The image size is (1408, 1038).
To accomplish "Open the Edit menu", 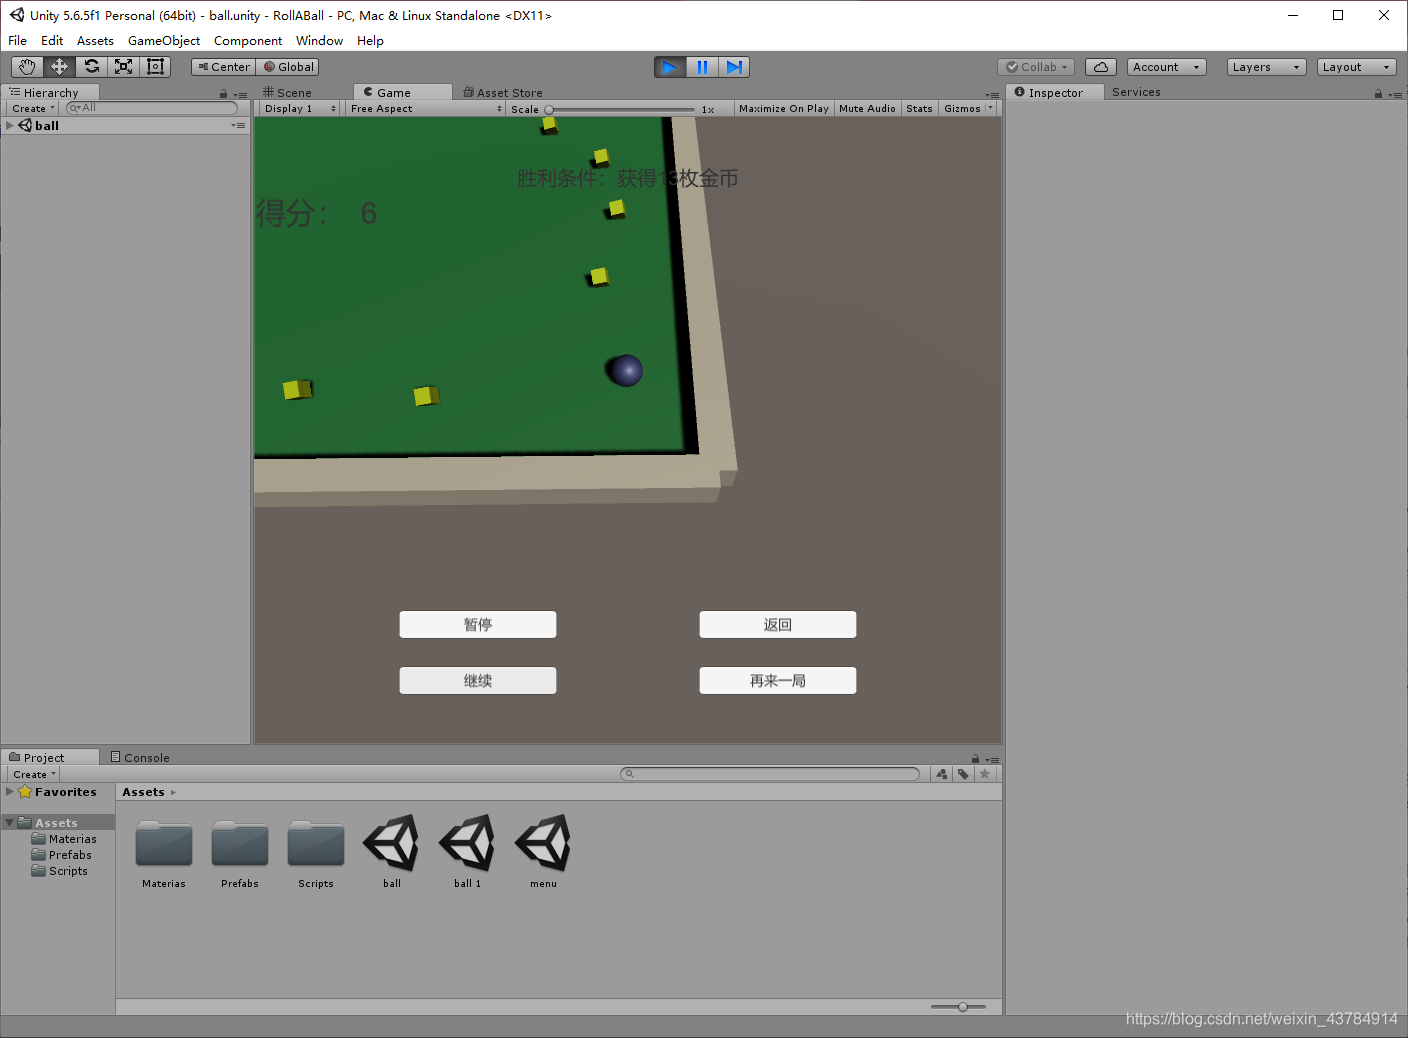I will (x=52, y=41).
